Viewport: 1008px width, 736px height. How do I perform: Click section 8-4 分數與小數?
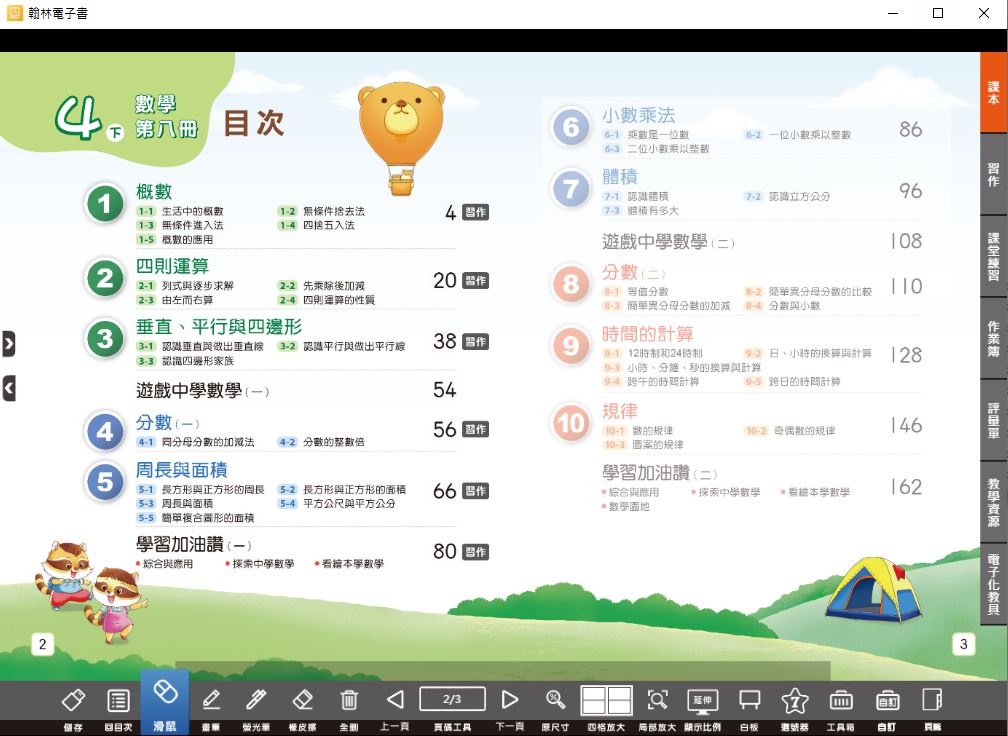[x=782, y=305]
